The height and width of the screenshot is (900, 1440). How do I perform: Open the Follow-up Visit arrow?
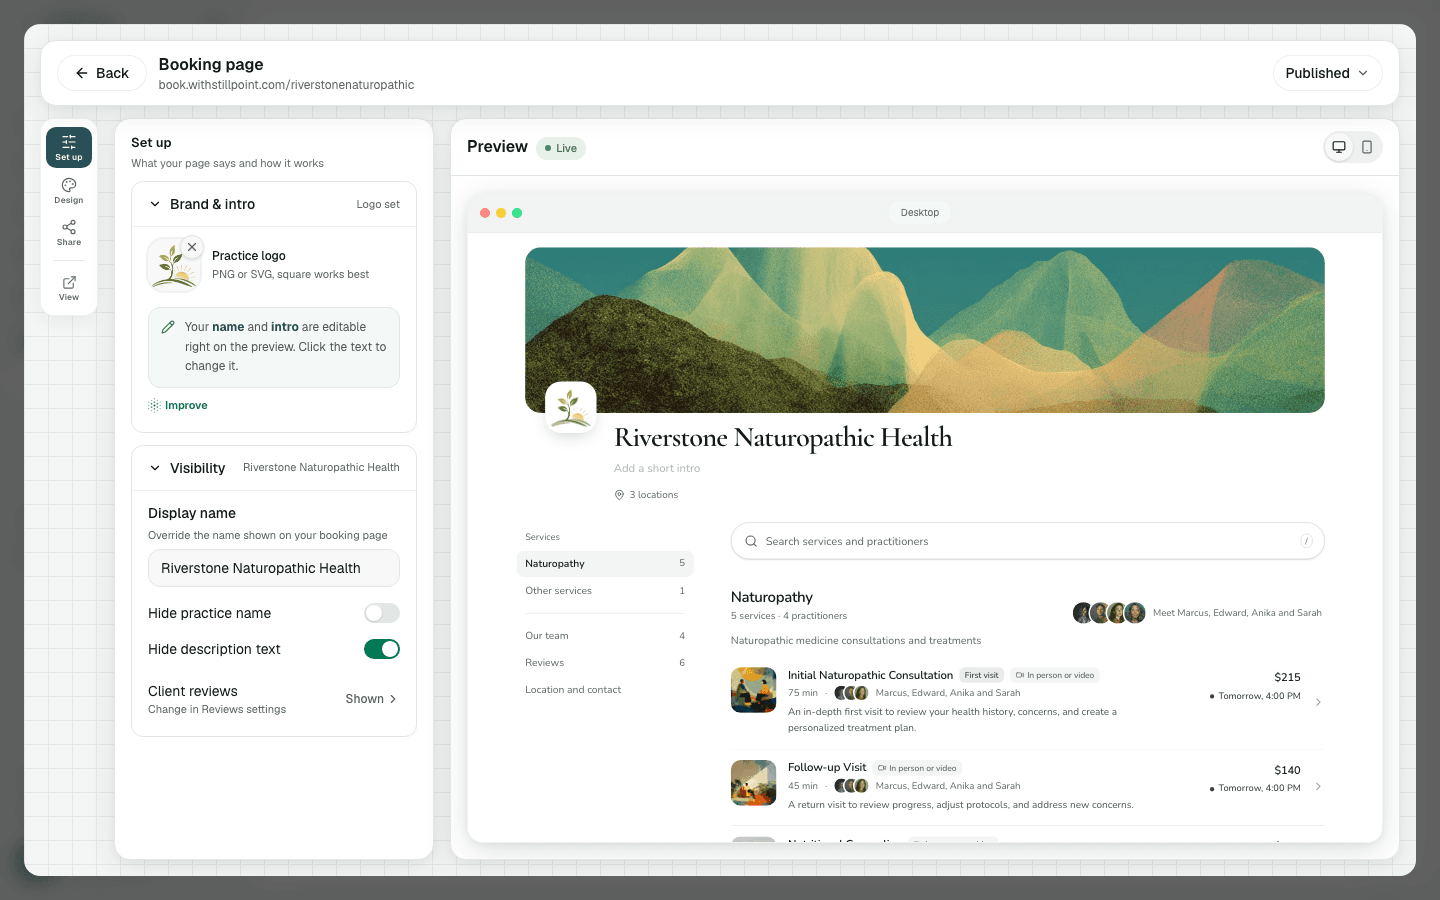tap(1318, 786)
